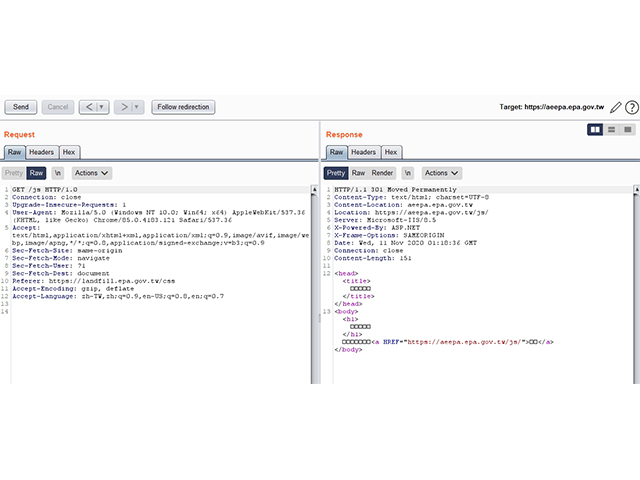640x480 pixels.
Task: Click the Accept-Language header line
Action: click(118, 296)
